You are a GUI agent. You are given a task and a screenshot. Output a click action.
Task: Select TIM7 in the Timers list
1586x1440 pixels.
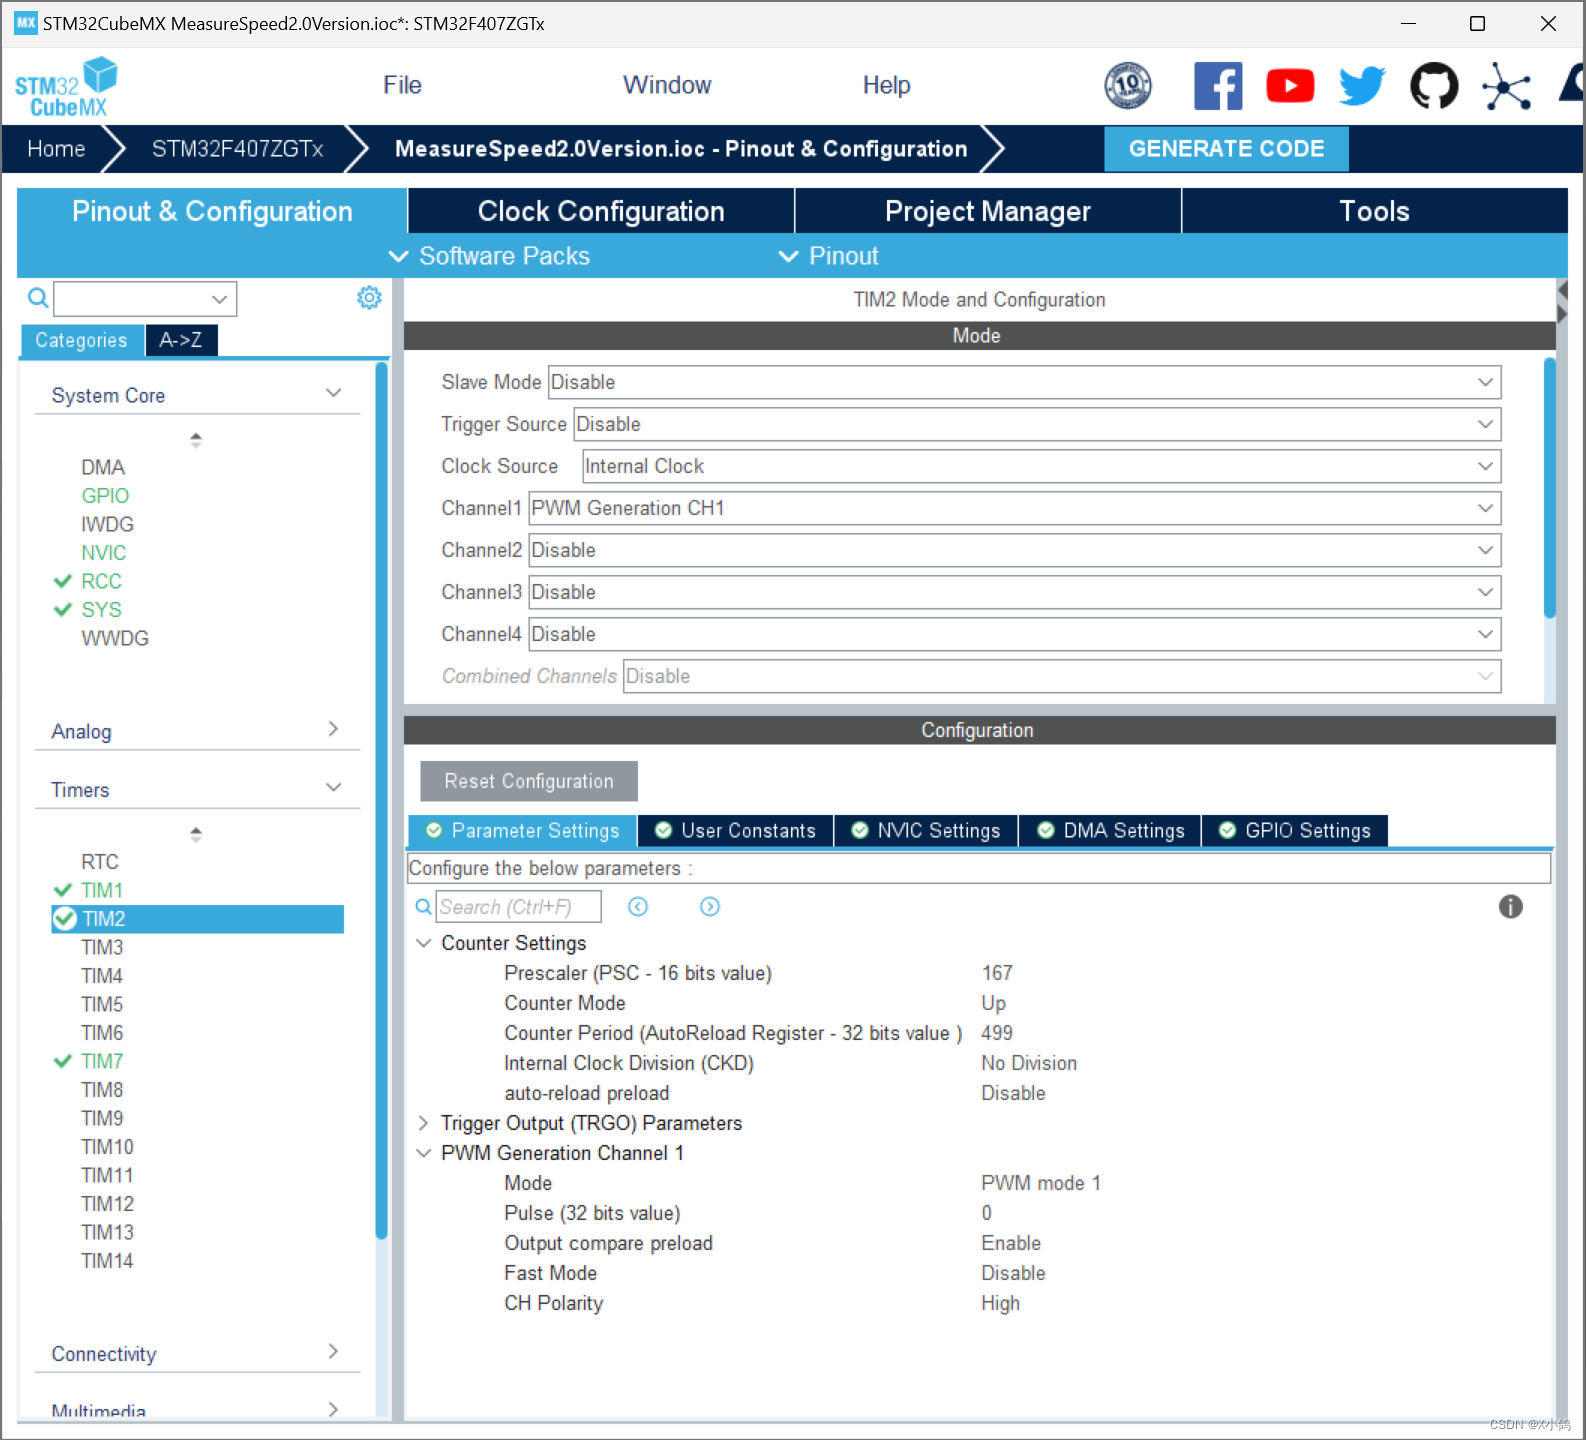(x=101, y=1061)
